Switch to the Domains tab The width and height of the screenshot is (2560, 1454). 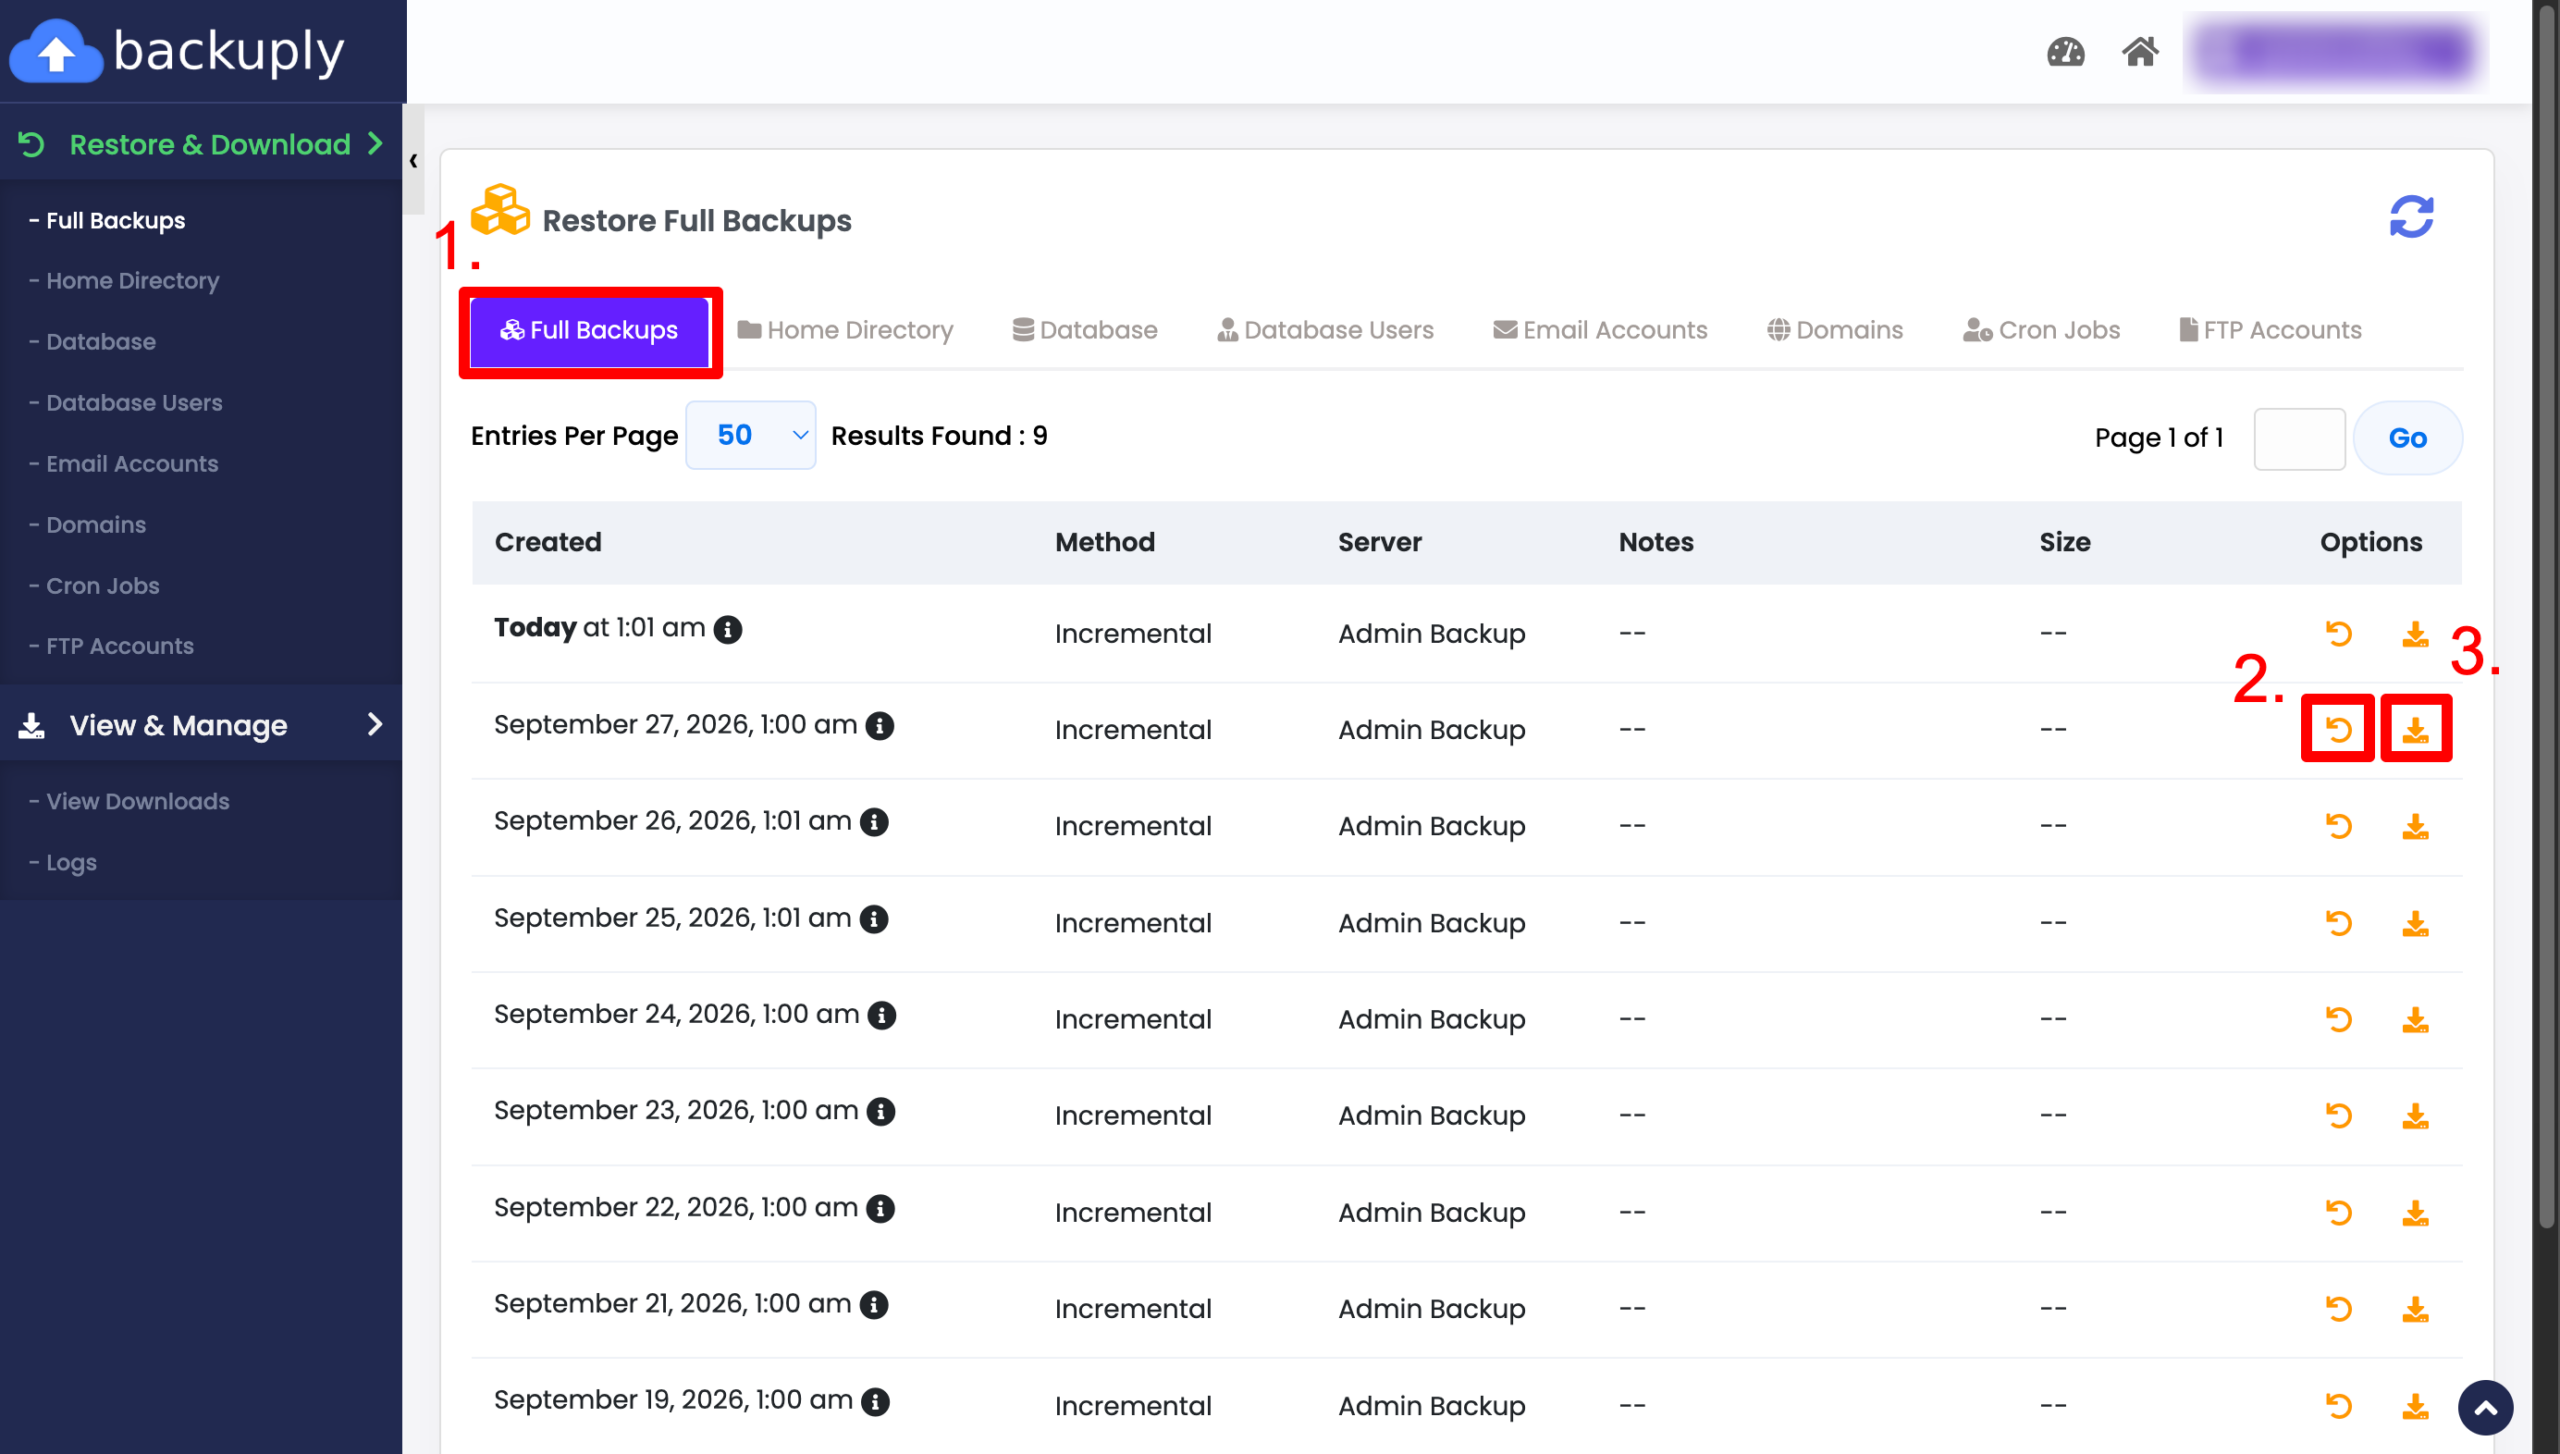pyautogui.click(x=1835, y=330)
